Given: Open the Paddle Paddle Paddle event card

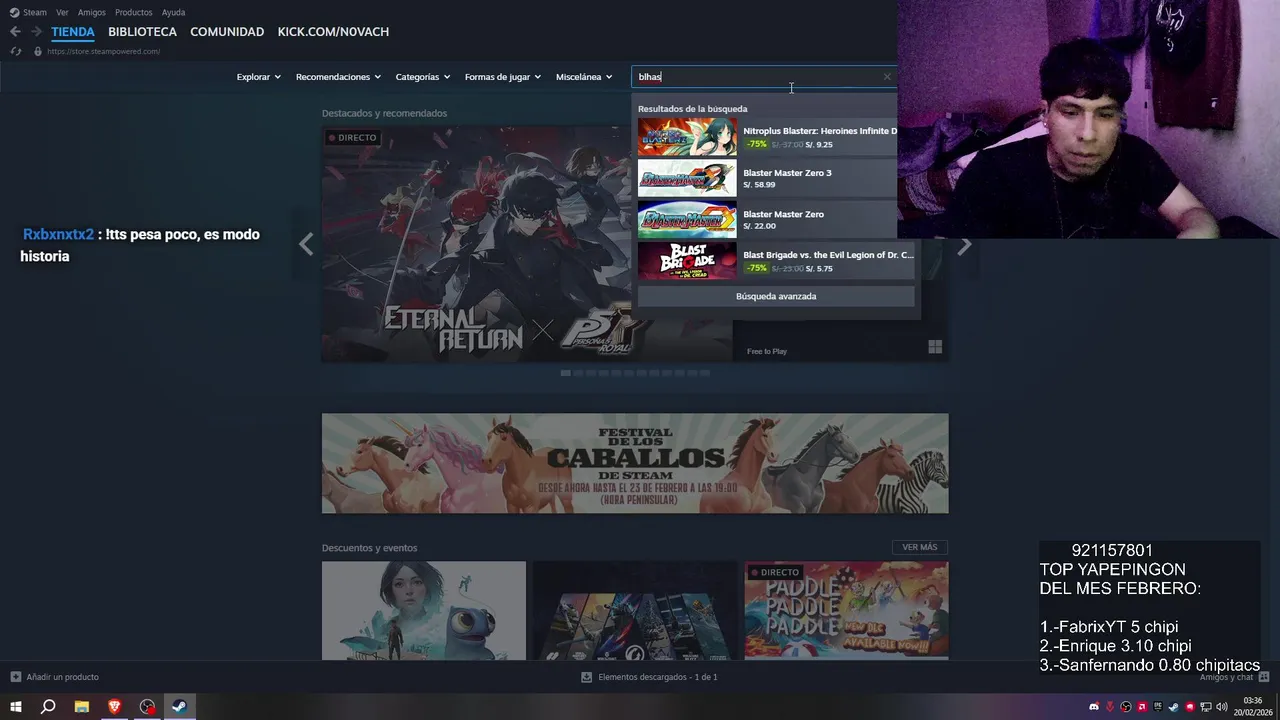Looking at the screenshot, I should pos(847,610).
